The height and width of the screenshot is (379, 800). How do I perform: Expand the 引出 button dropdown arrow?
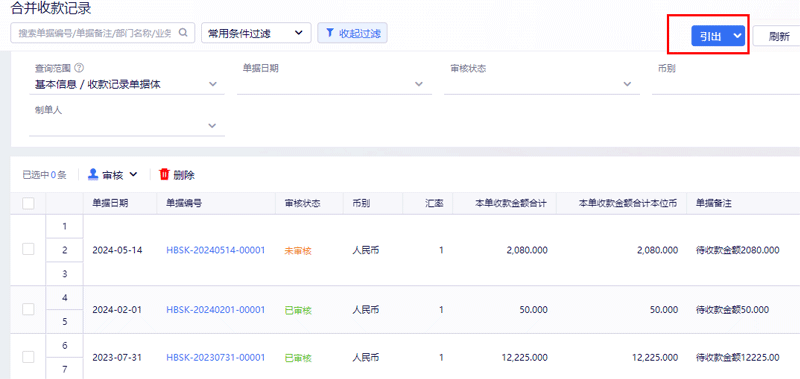tap(736, 36)
